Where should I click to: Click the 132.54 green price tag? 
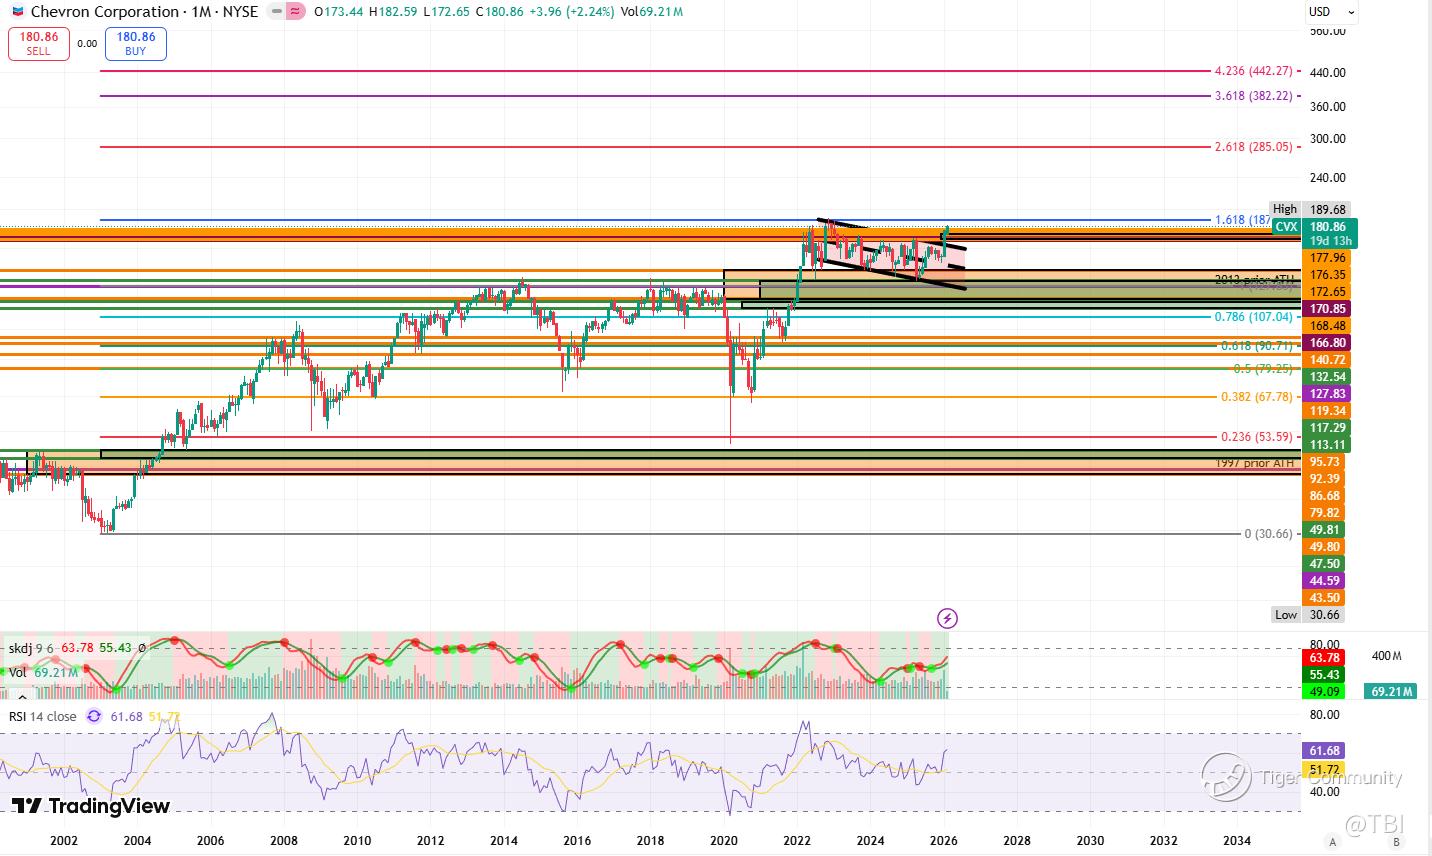coord(1327,377)
